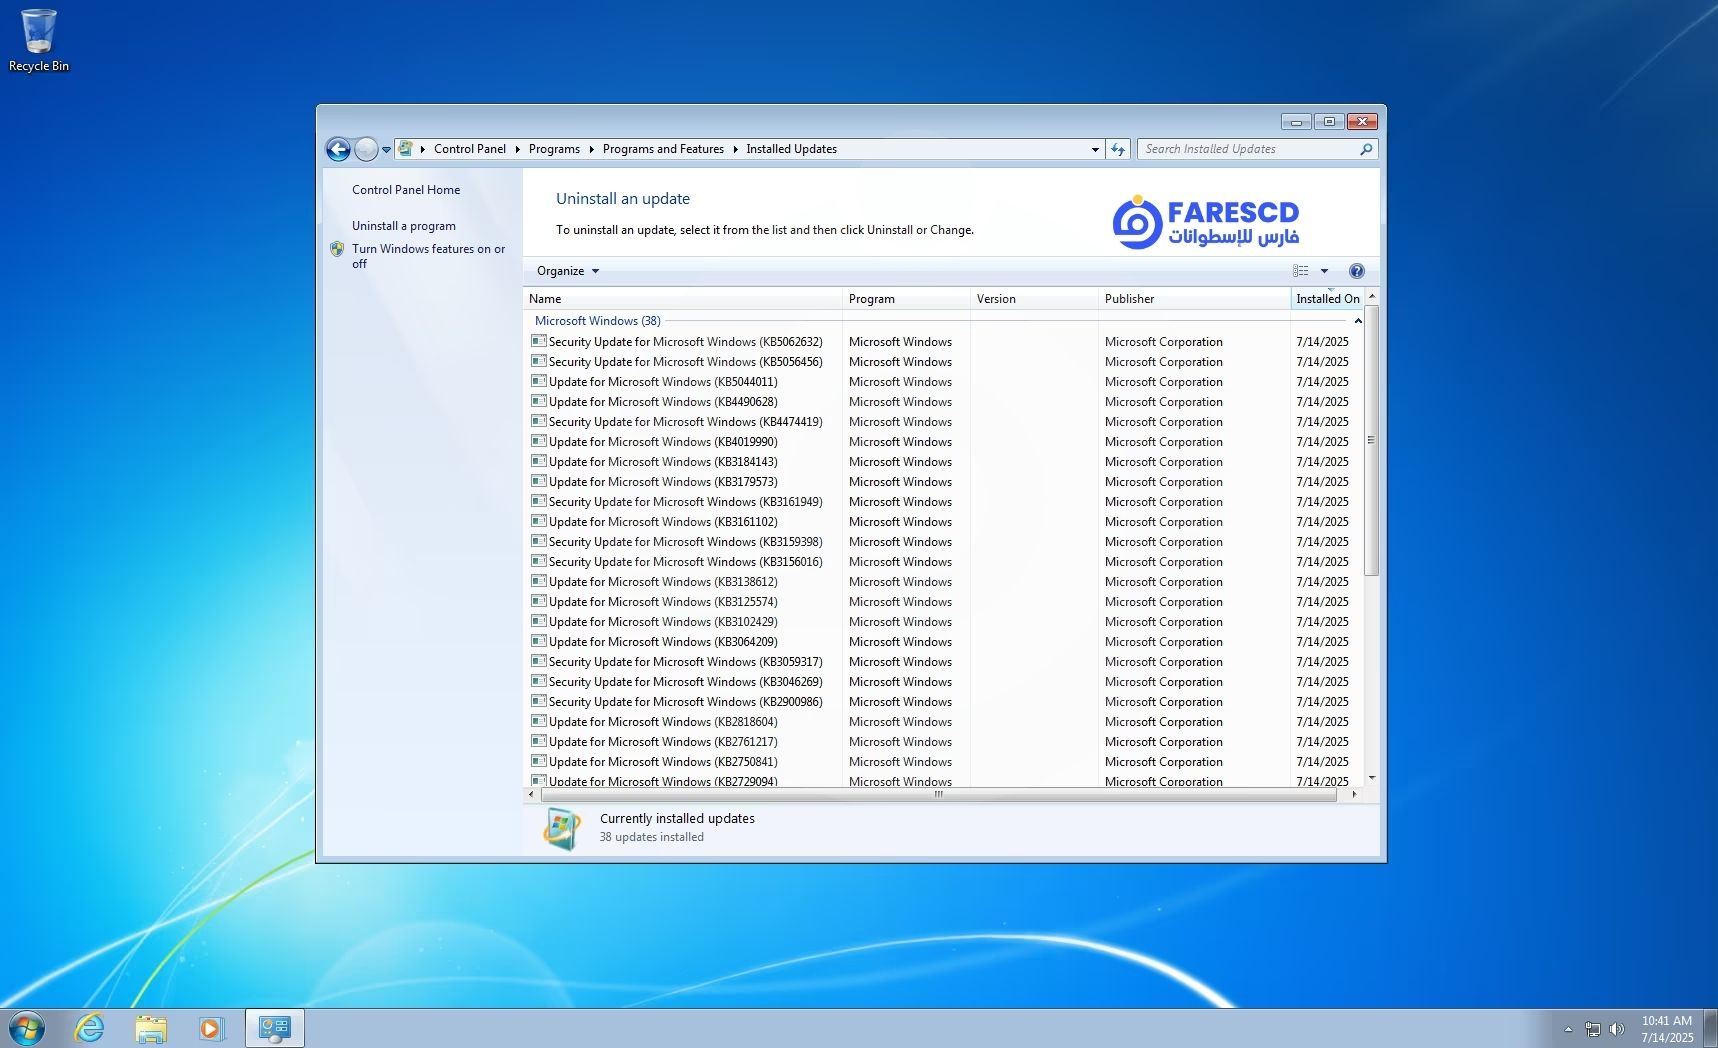Select Security Update KB3059317 entry
1718x1048 pixels.
tap(943, 662)
